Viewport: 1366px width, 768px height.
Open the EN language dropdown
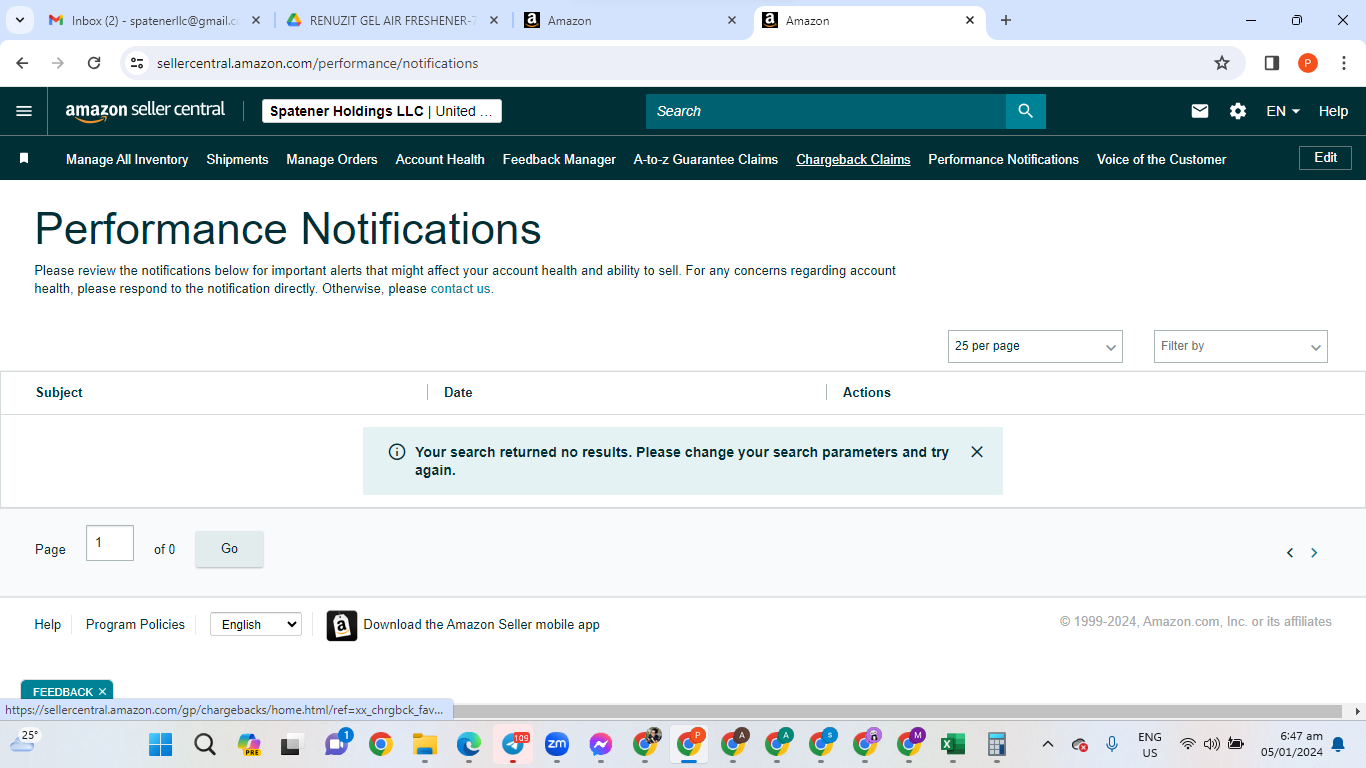pyautogui.click(x=1283, y=111)
